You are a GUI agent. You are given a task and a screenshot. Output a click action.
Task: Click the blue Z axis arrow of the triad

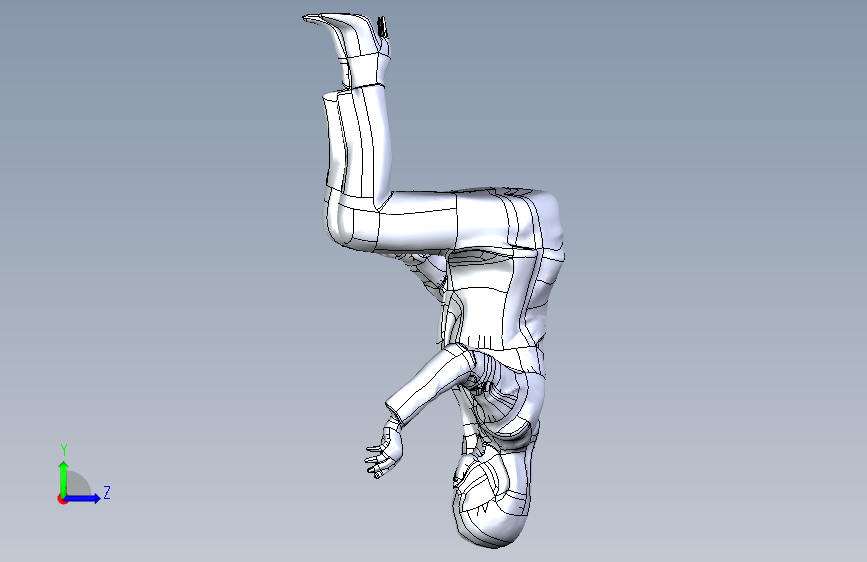click(x=83, y=498)
